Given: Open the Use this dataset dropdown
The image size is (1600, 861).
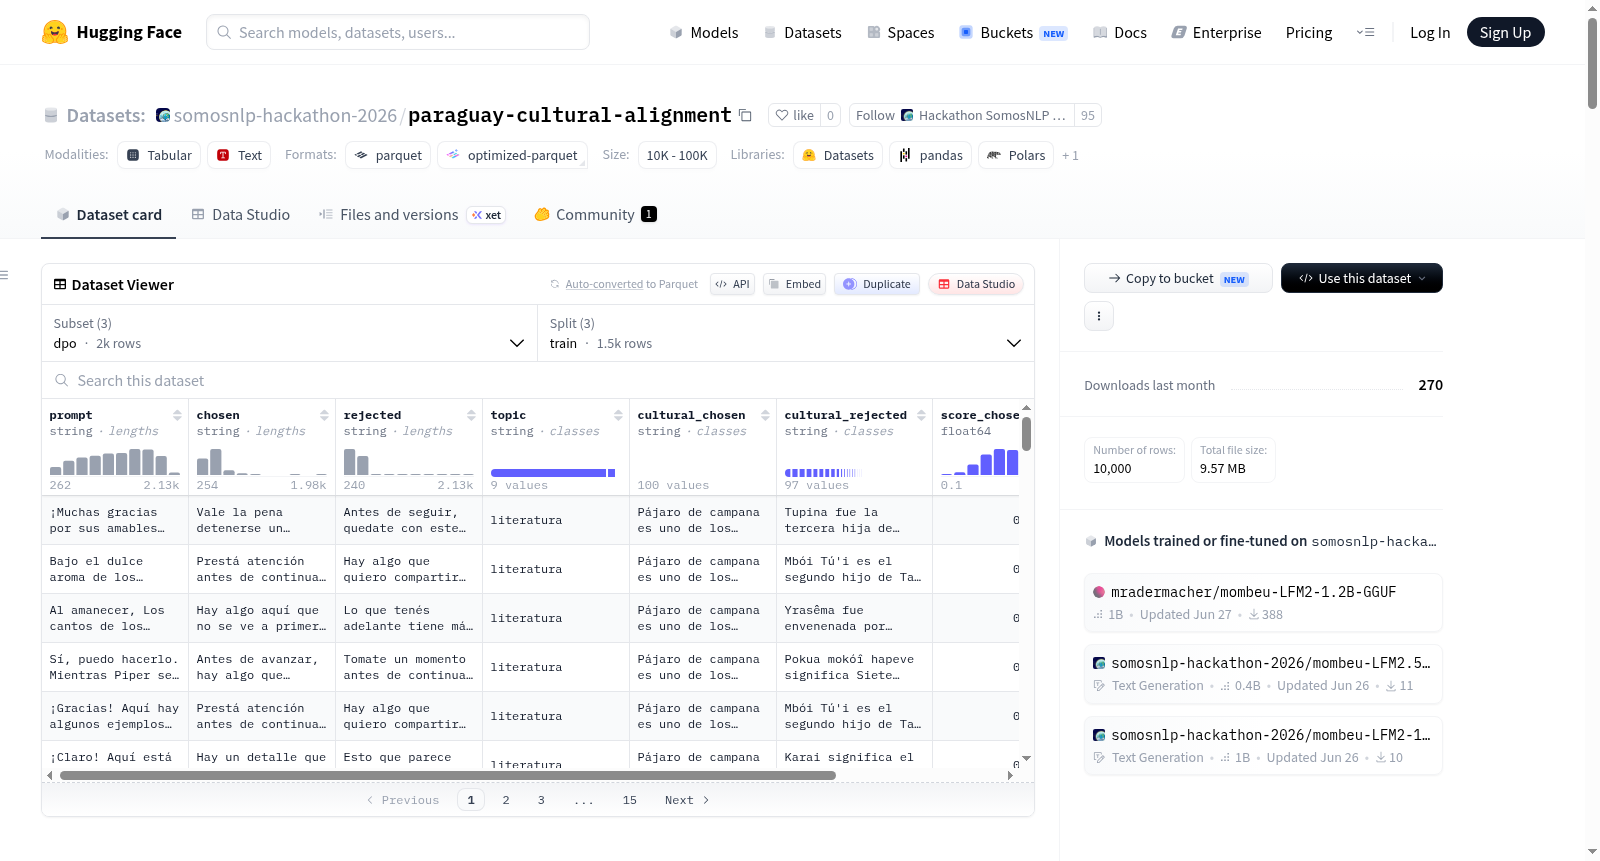Looking at the screenshot, I should (x=1361, y=278).
